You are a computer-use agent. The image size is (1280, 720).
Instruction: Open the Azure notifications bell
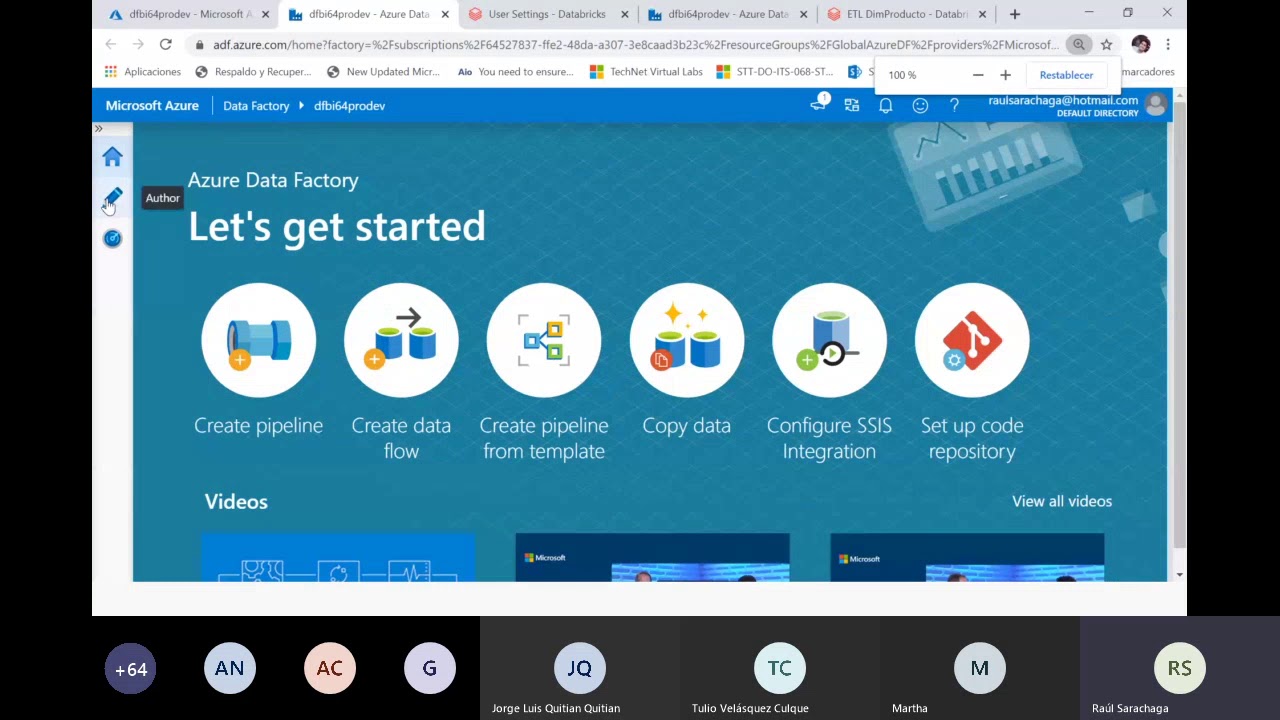[886, 105]
